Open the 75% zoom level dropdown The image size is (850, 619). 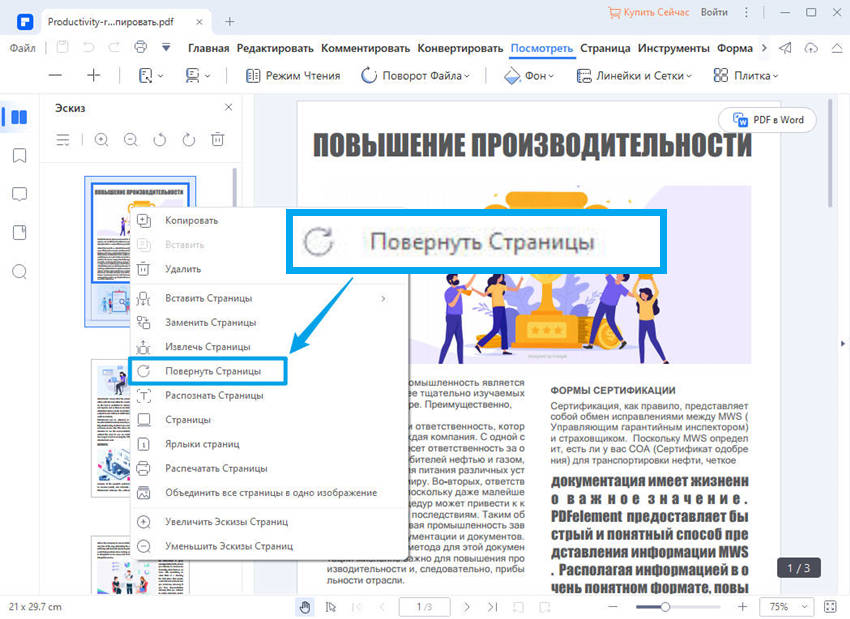[x=787, y=607]
